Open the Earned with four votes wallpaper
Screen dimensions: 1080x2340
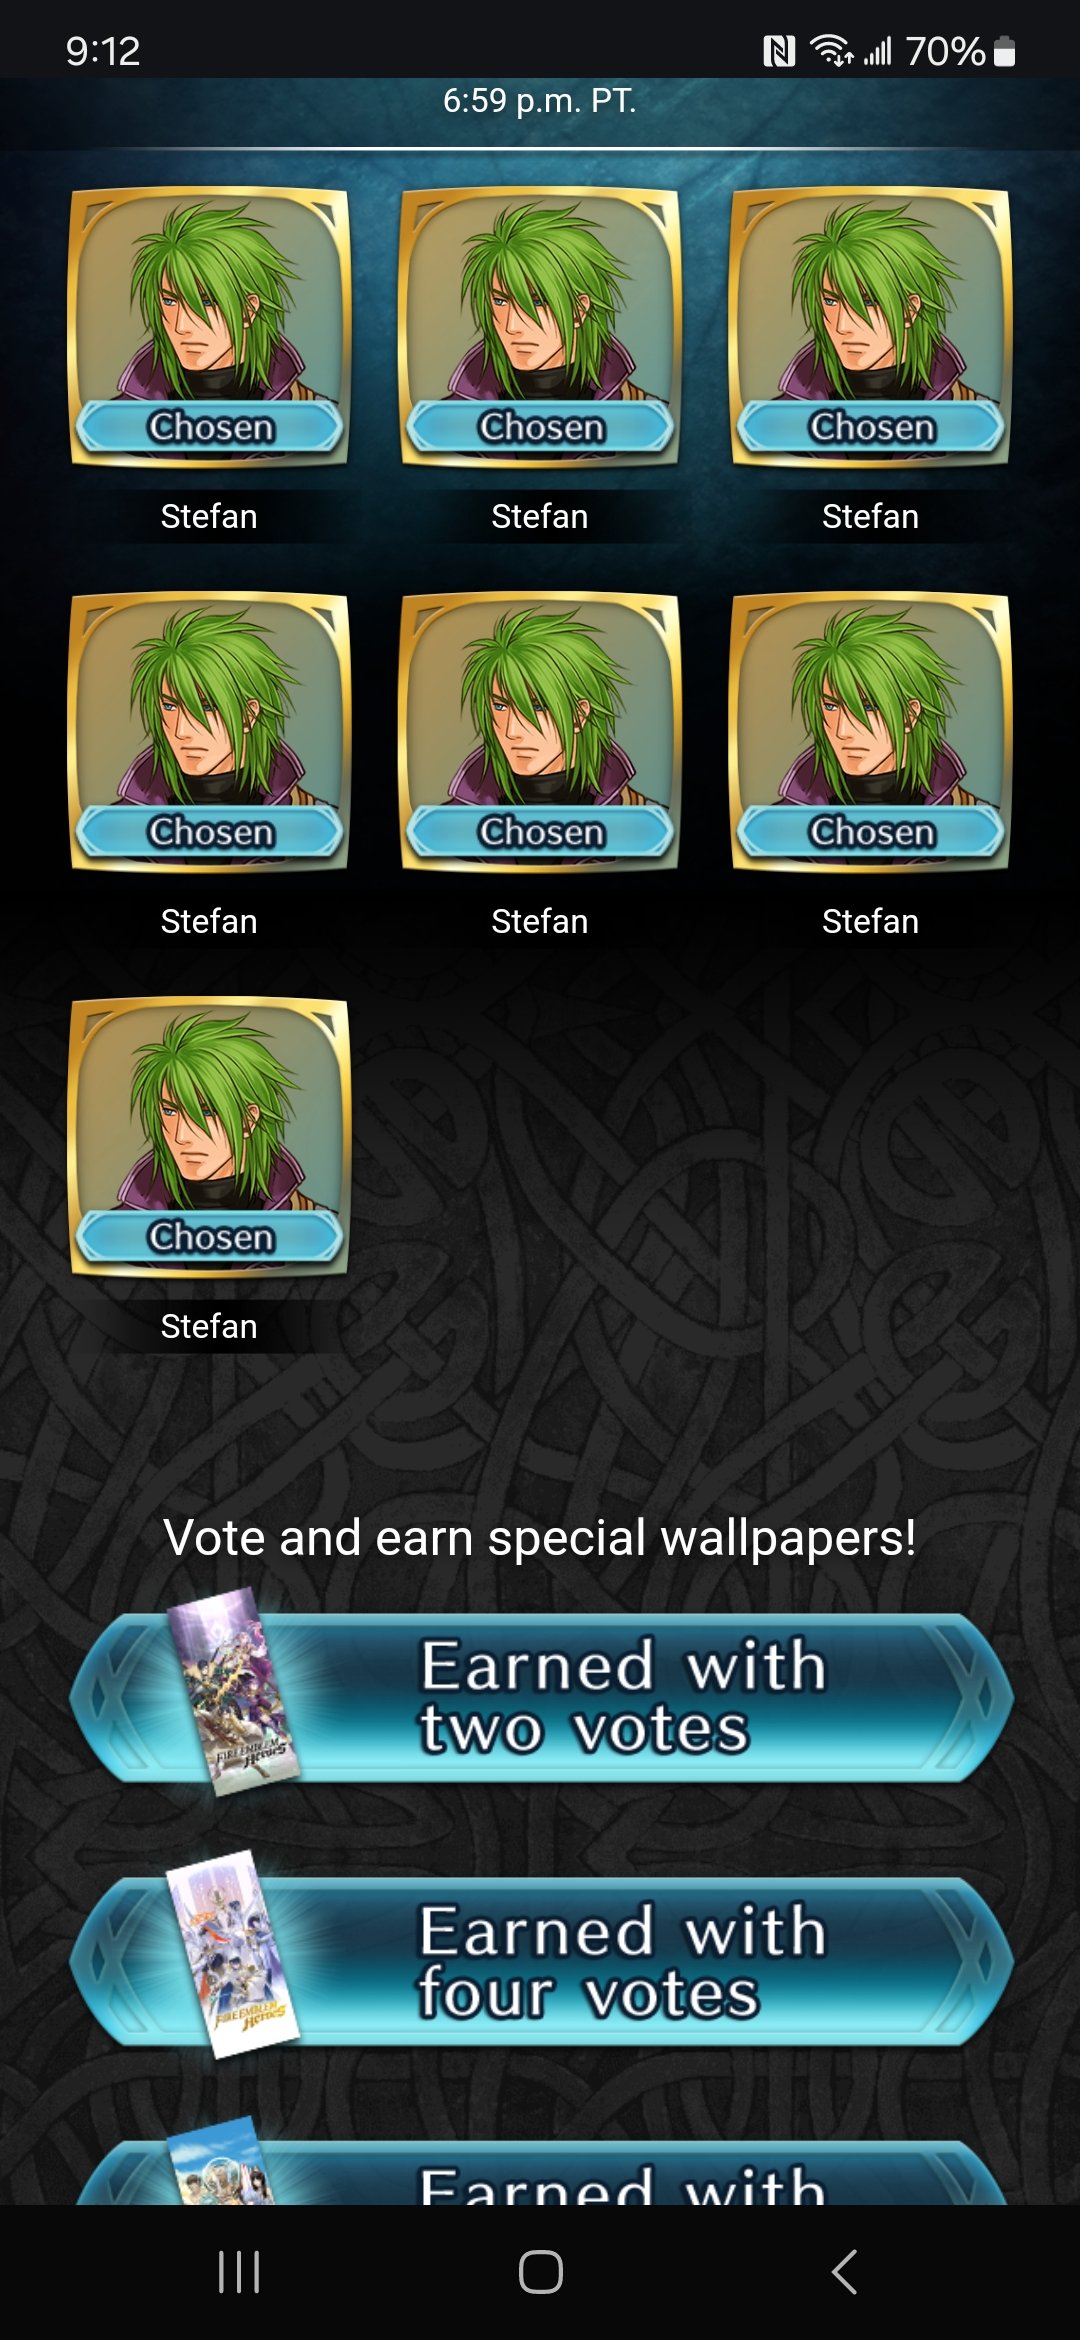(541, 1961)
